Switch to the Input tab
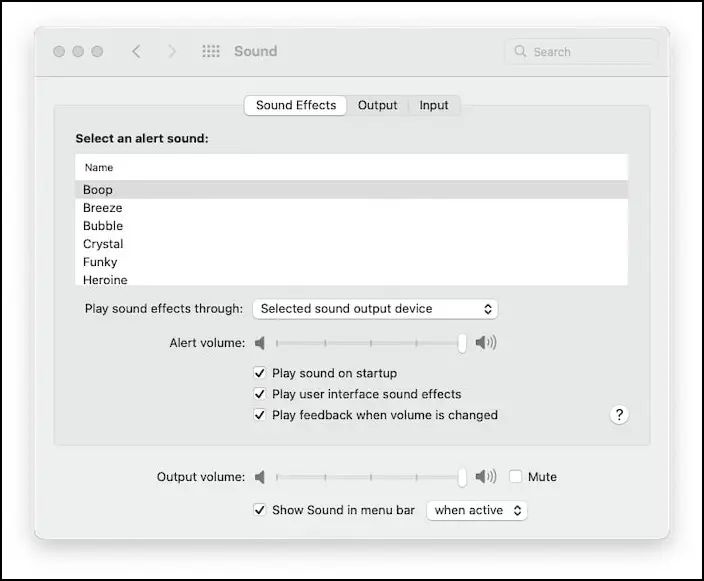Screen dimensions: 704x581 pyautogui.click(x=434, y=105)
